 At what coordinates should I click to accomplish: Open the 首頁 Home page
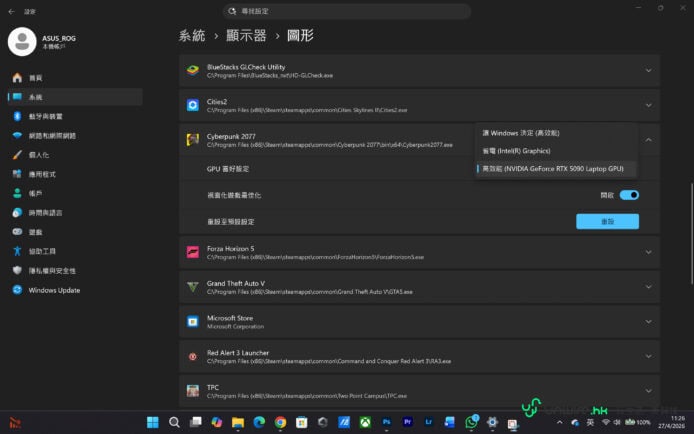pyautogui.click(x=75, y=78)
